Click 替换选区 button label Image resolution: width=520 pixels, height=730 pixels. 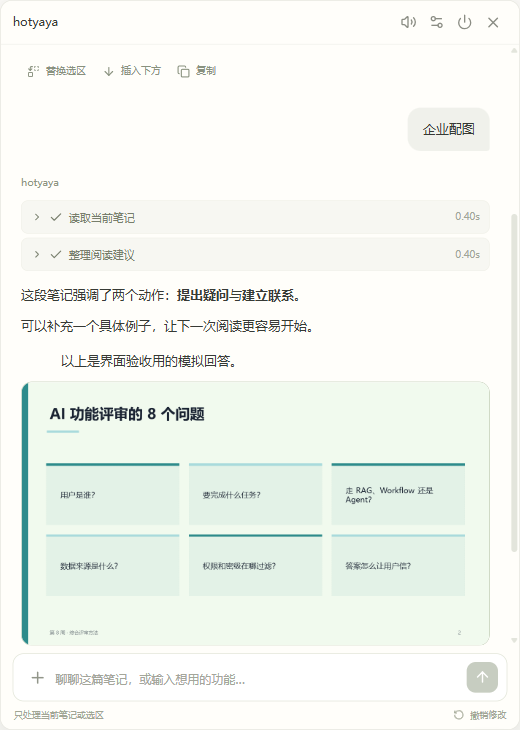[66, 71]
